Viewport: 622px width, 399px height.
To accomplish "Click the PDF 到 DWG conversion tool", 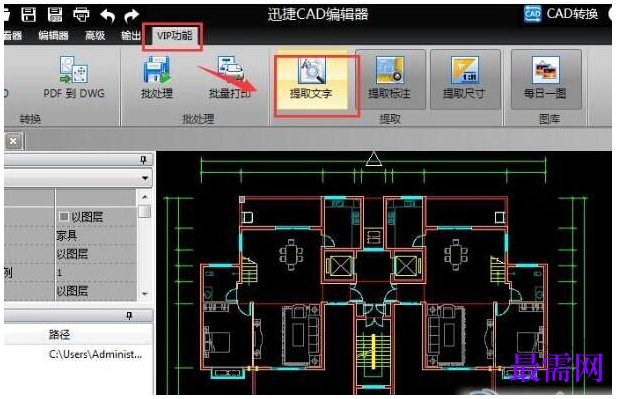I will [x=74, y=77].
